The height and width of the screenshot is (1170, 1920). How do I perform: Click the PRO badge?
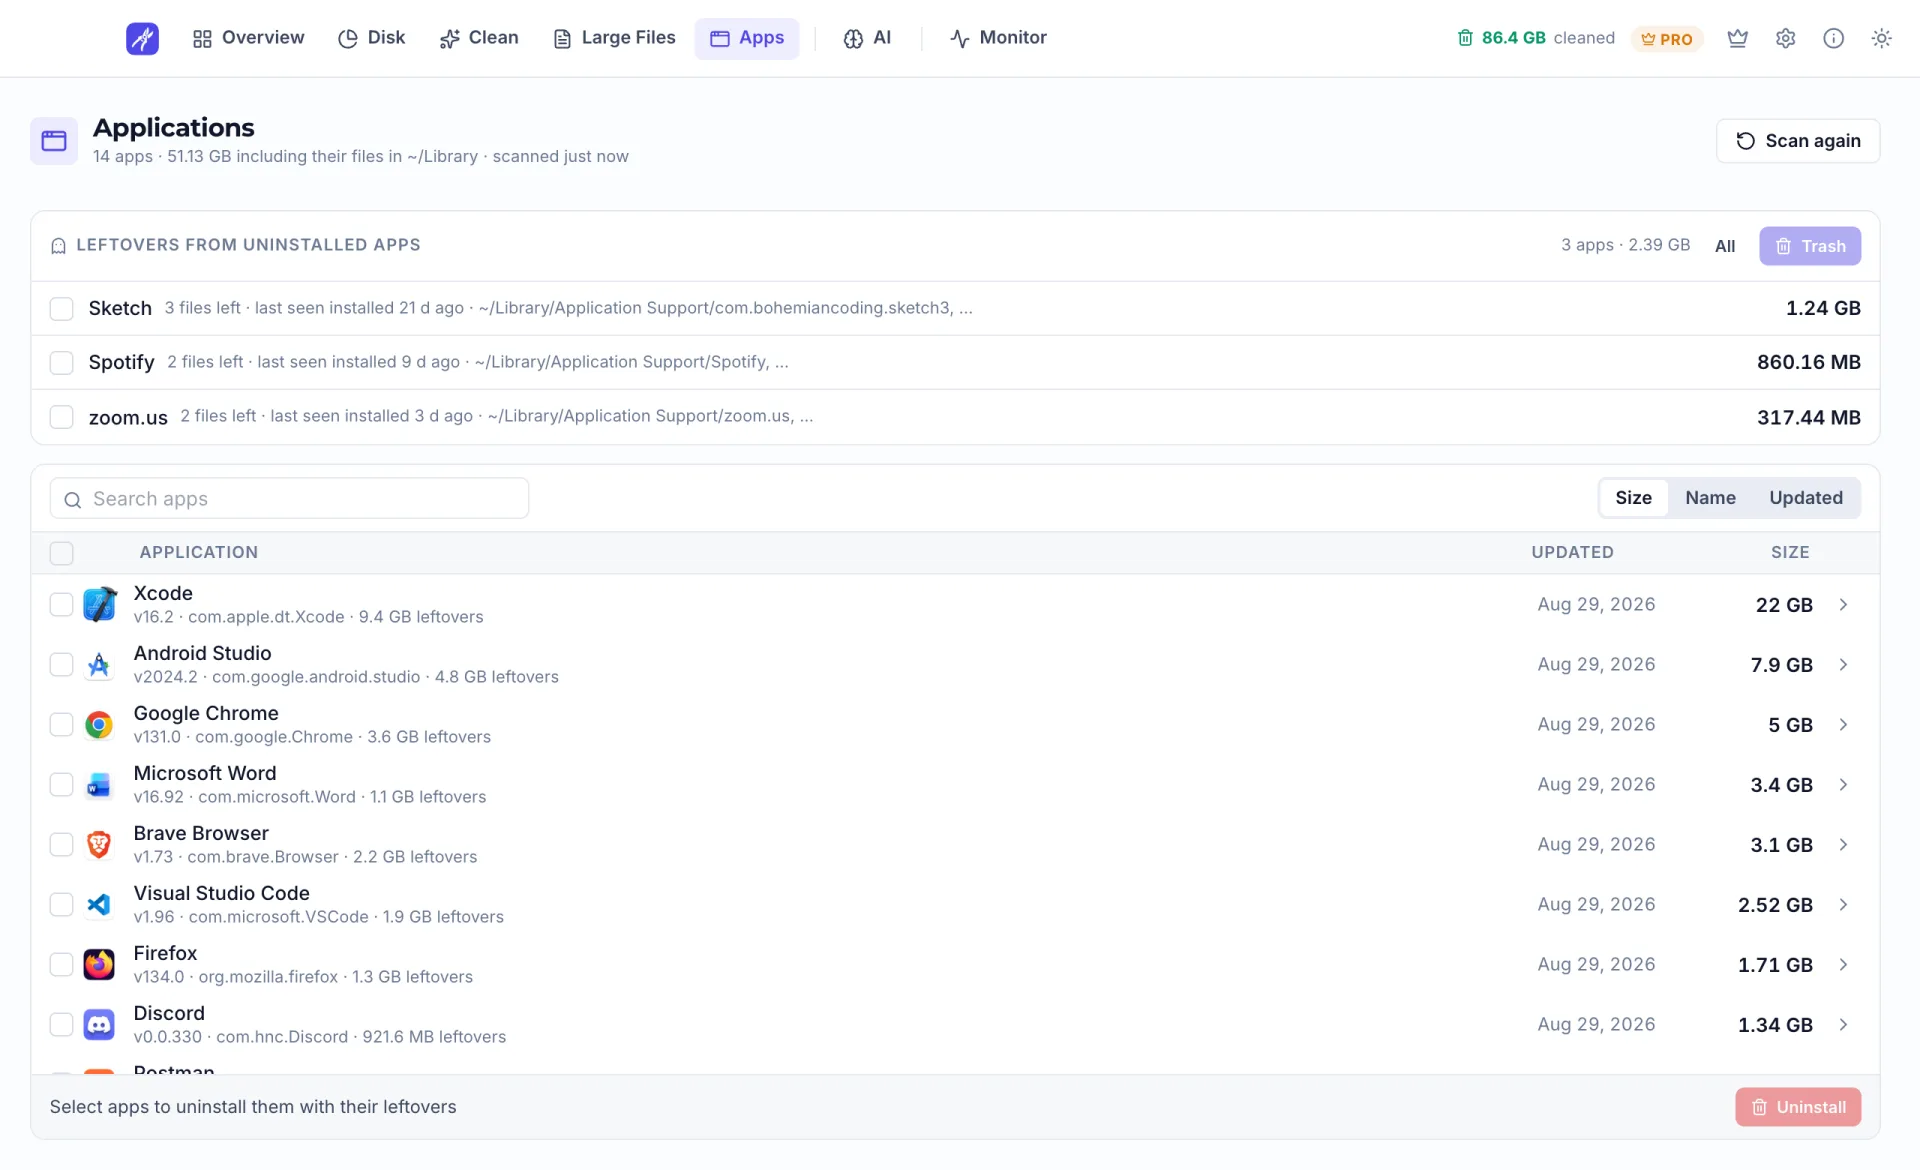(x=1667, y=38)
